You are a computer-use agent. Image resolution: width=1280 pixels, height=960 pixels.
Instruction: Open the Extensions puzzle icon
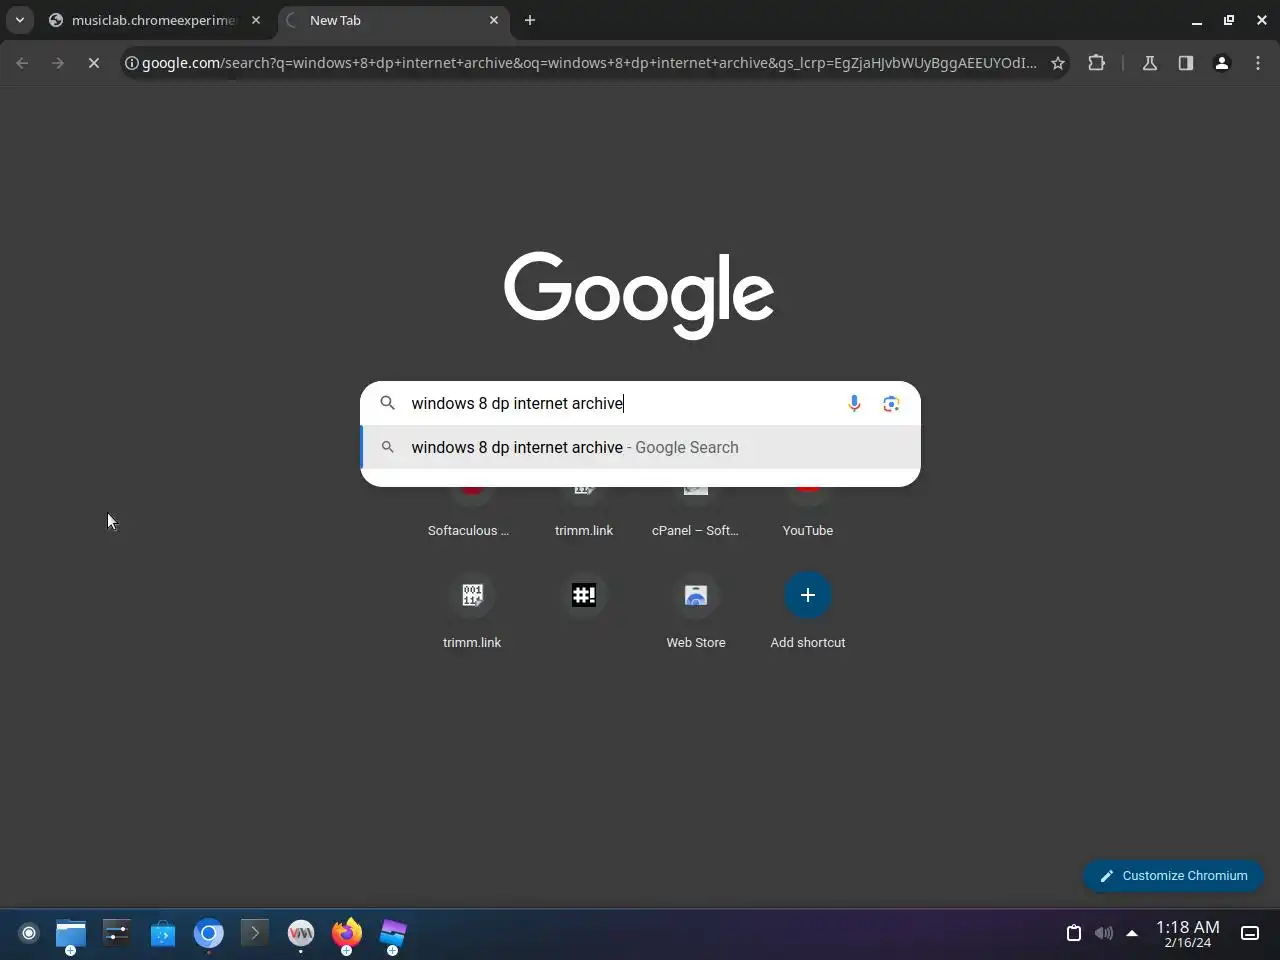click(x=1097, y=63)
